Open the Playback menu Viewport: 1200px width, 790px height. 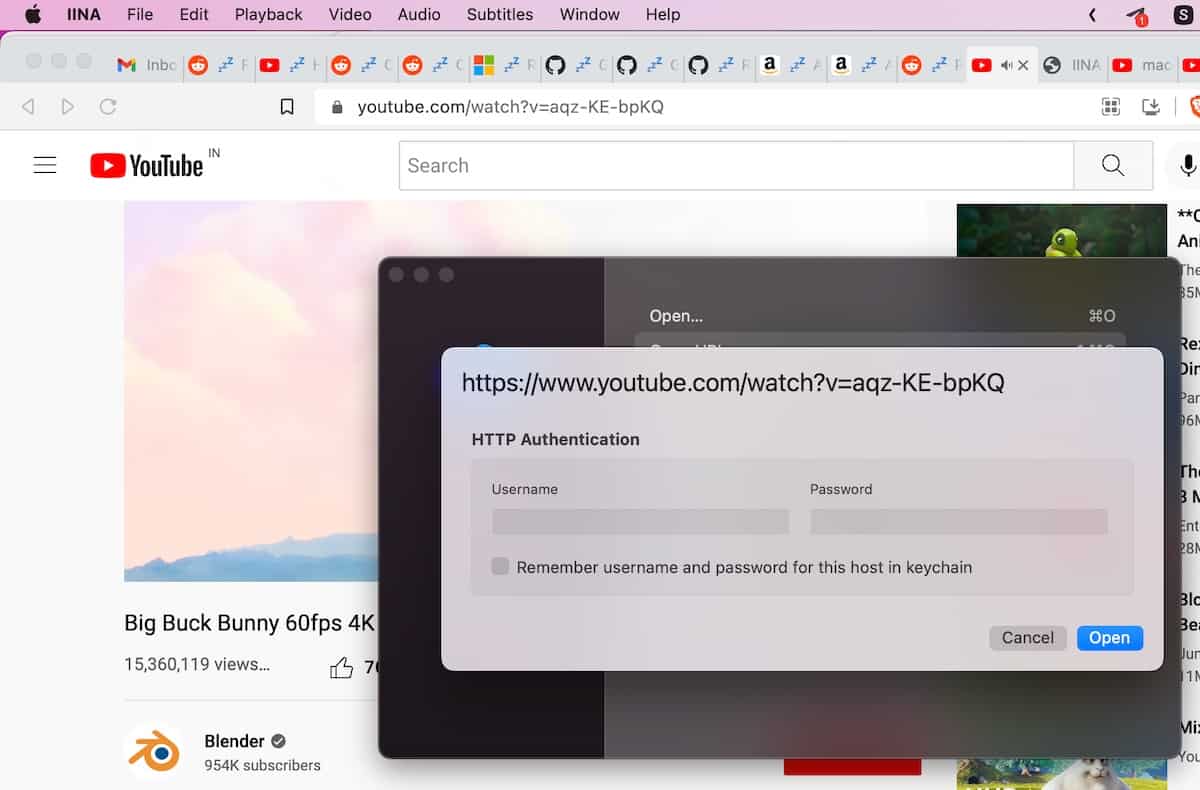point(268,14)
